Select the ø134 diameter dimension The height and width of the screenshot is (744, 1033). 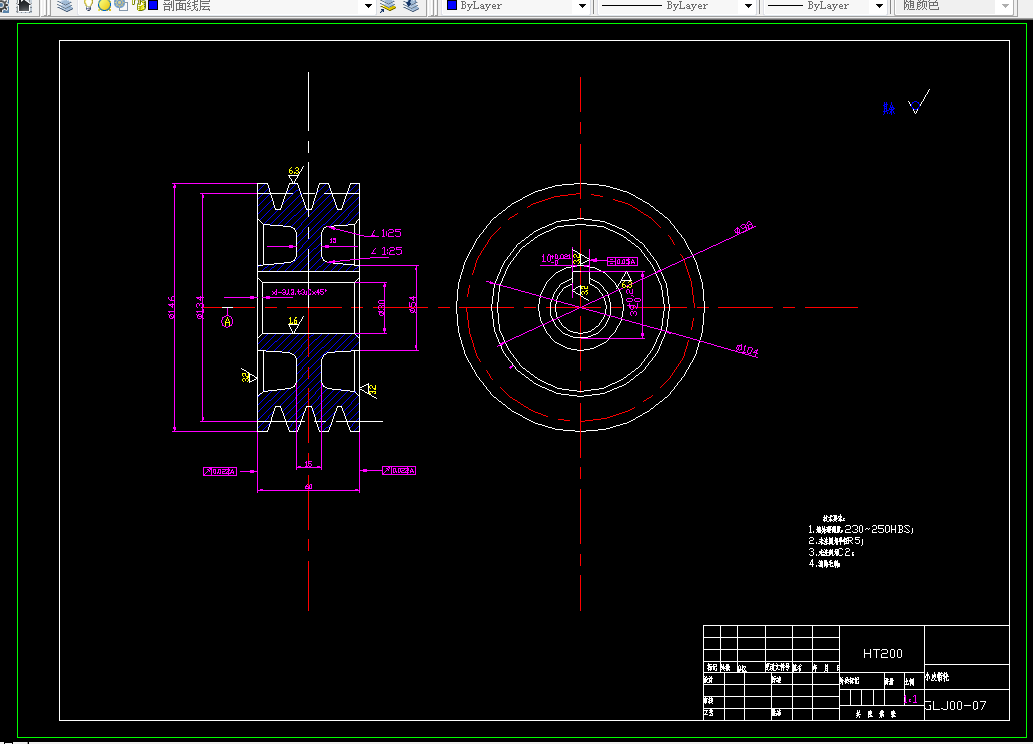(x=200, y=307)
